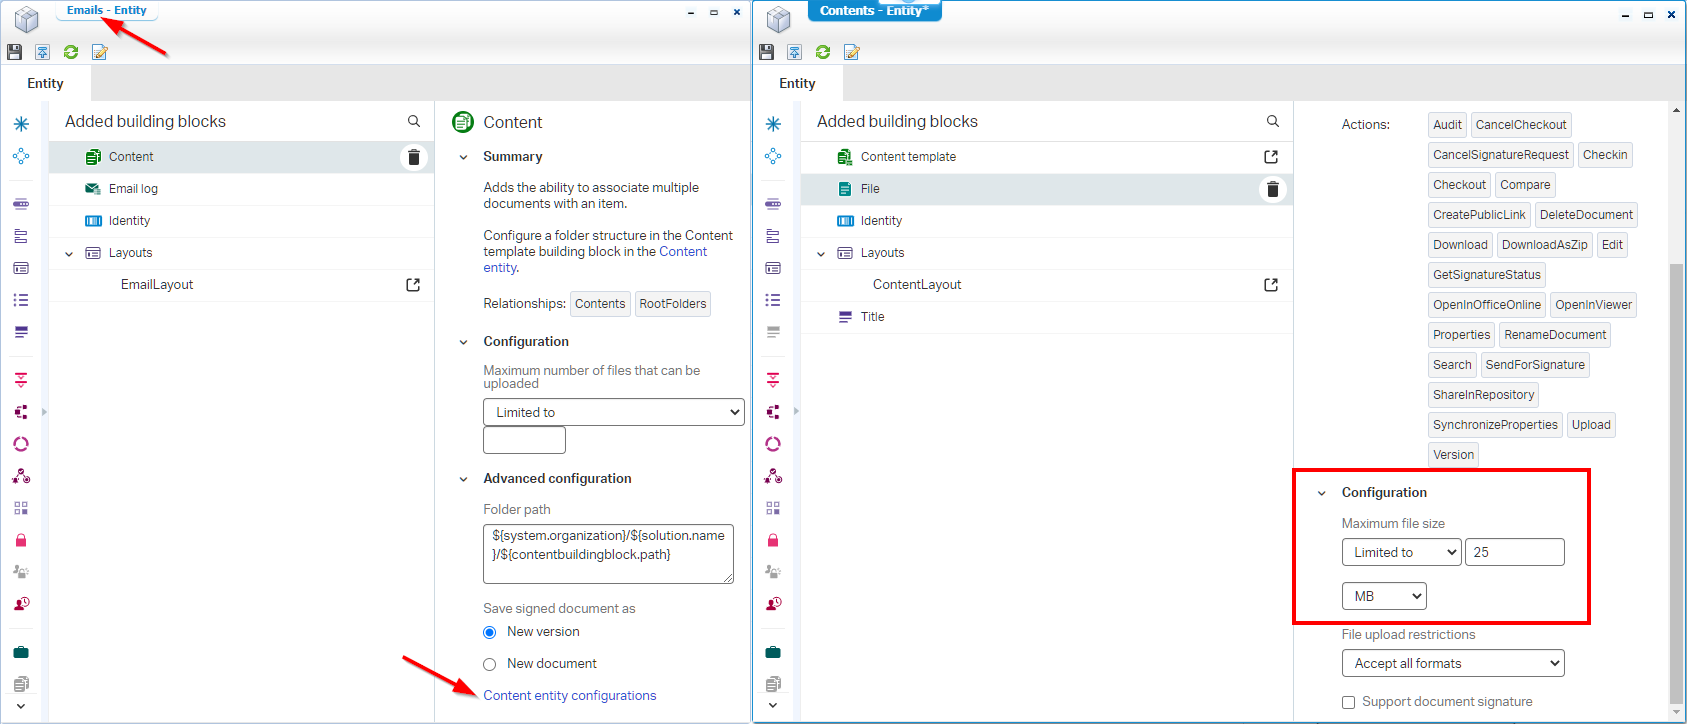Click the maximum file size input field
Image resolution: width=1687 pixels, height=724 pixels.
click(1514, 552)
